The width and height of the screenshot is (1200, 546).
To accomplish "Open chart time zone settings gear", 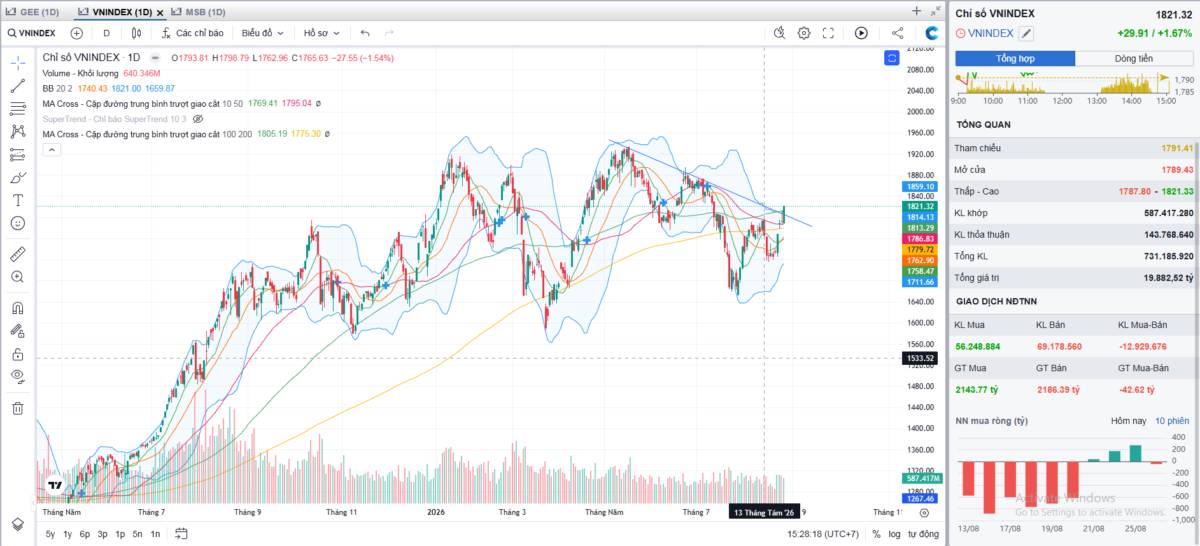I will click(x=923, y=513).
